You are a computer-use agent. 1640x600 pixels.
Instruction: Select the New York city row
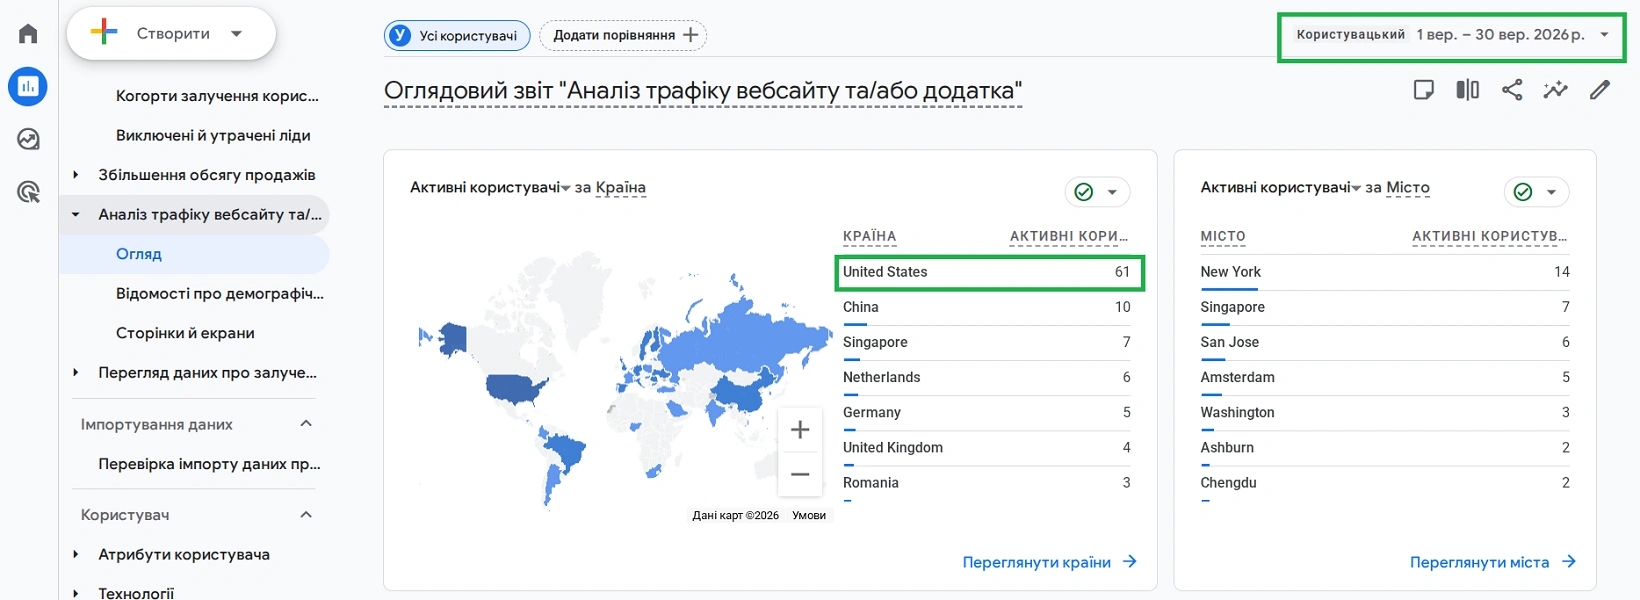[x=1385, y=272]
